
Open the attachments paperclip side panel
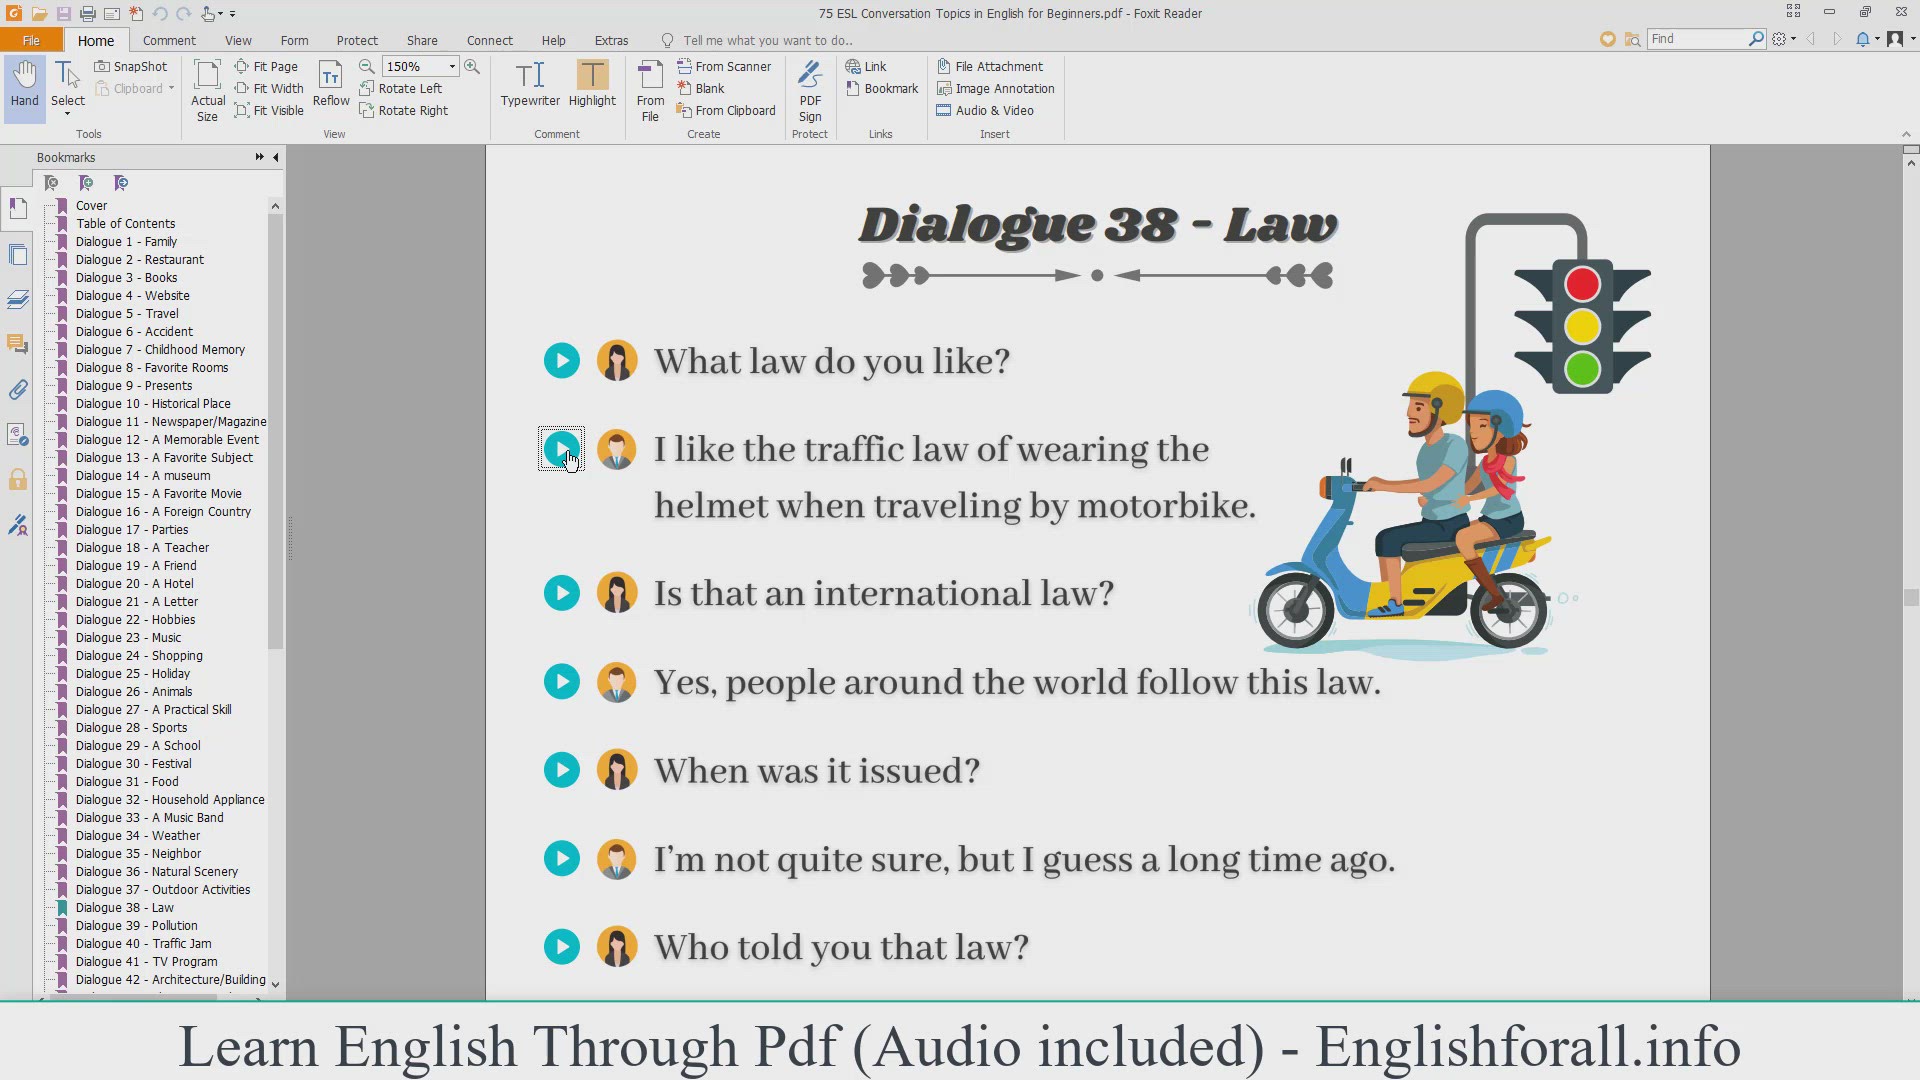[18, 390]
